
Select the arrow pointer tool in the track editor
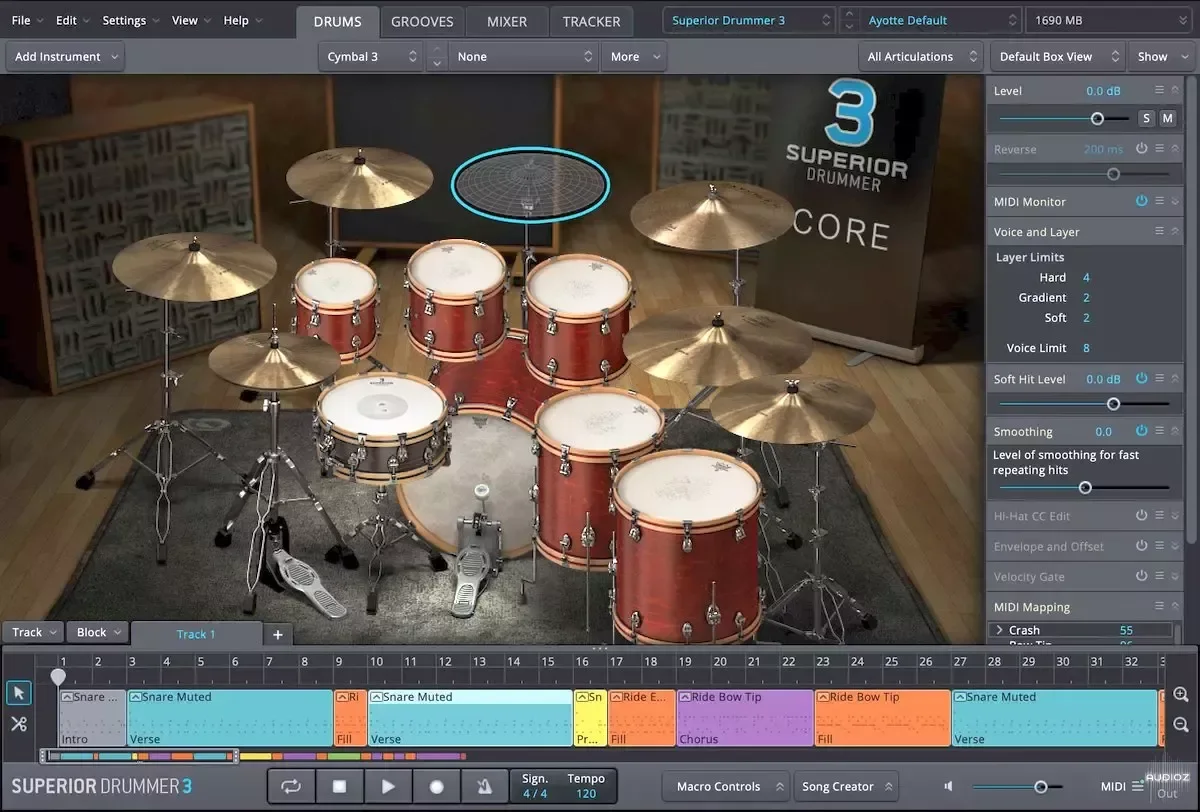pyautogui.click(x=19, y=693)
